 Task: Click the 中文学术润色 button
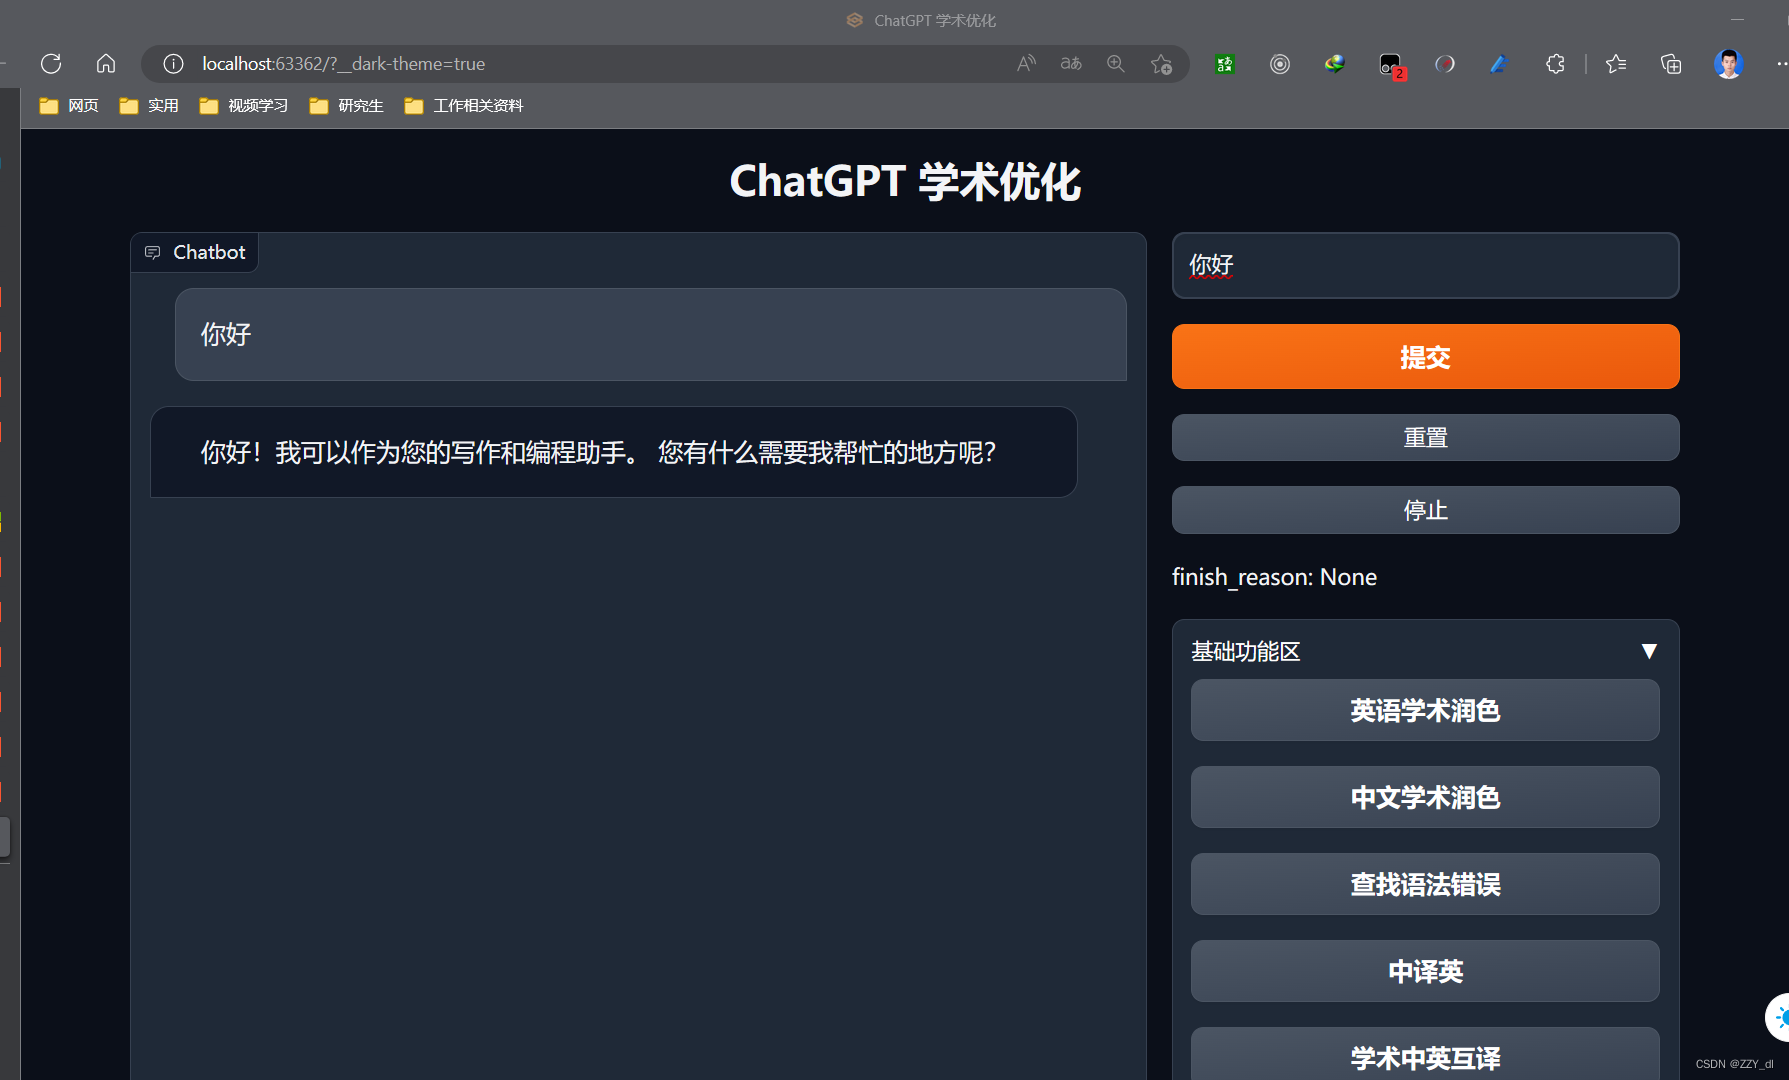[x=1425, y=797]
